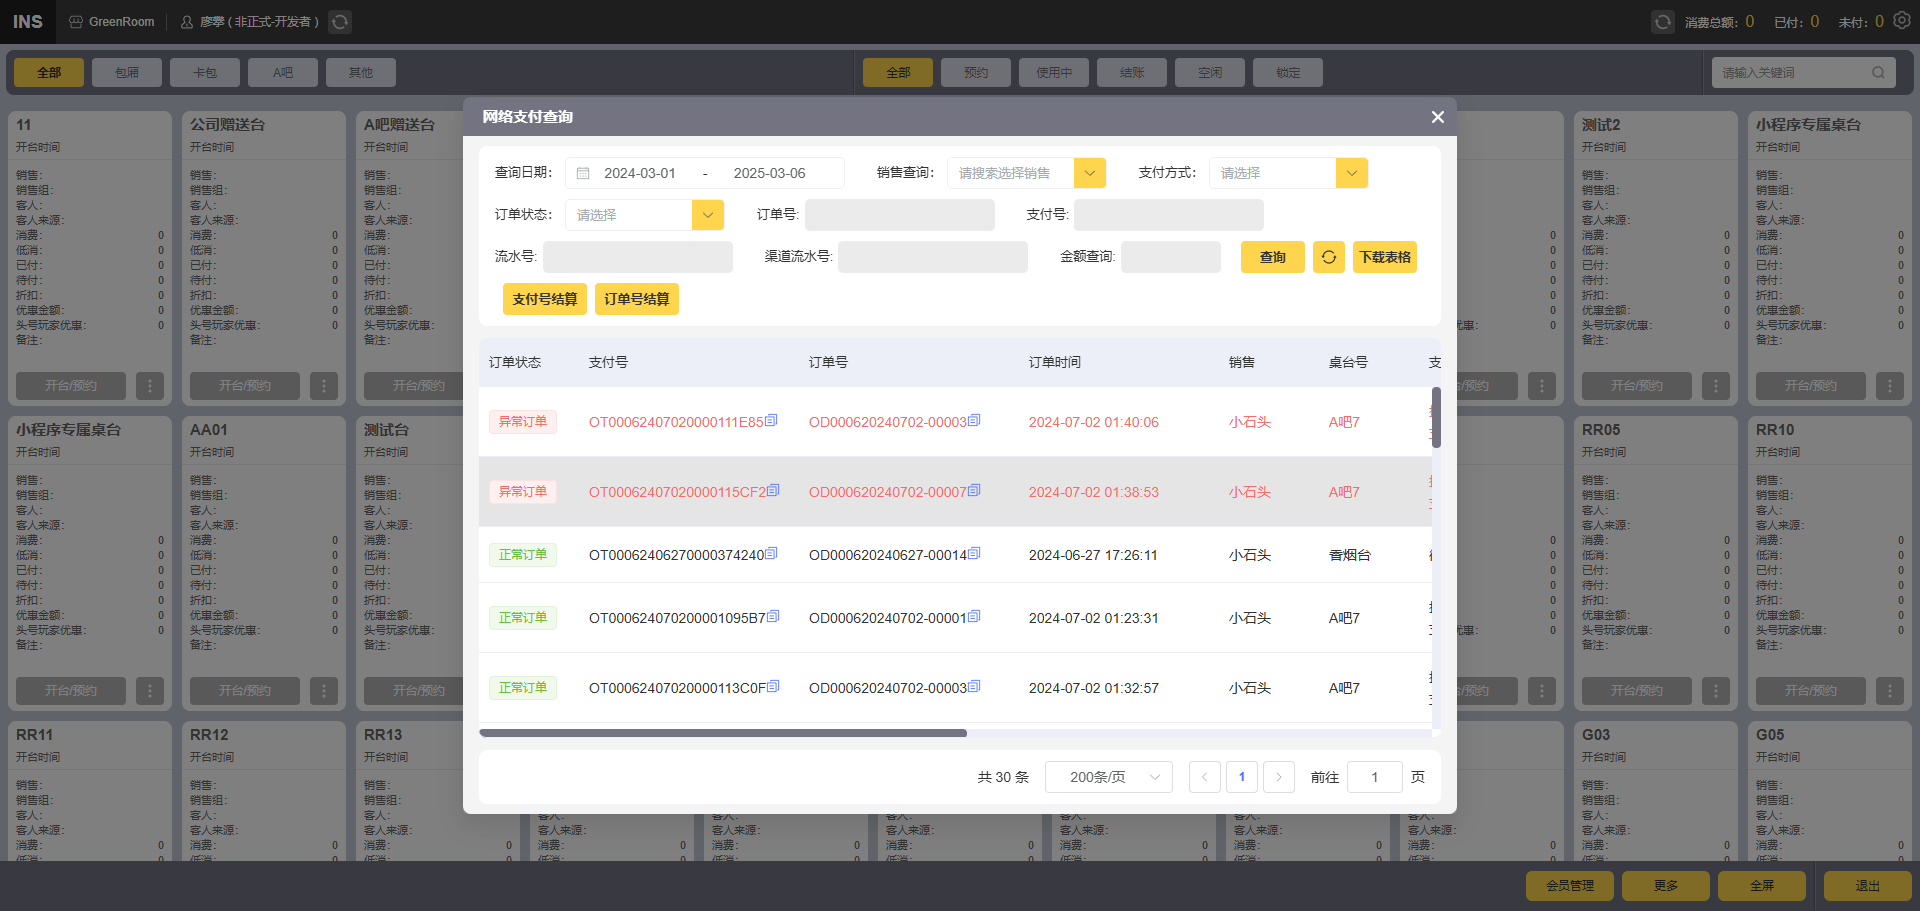This screenshot has height=911, width=1920.
Task: Select the 卡包 tab
Action: (x=205, y=72)
